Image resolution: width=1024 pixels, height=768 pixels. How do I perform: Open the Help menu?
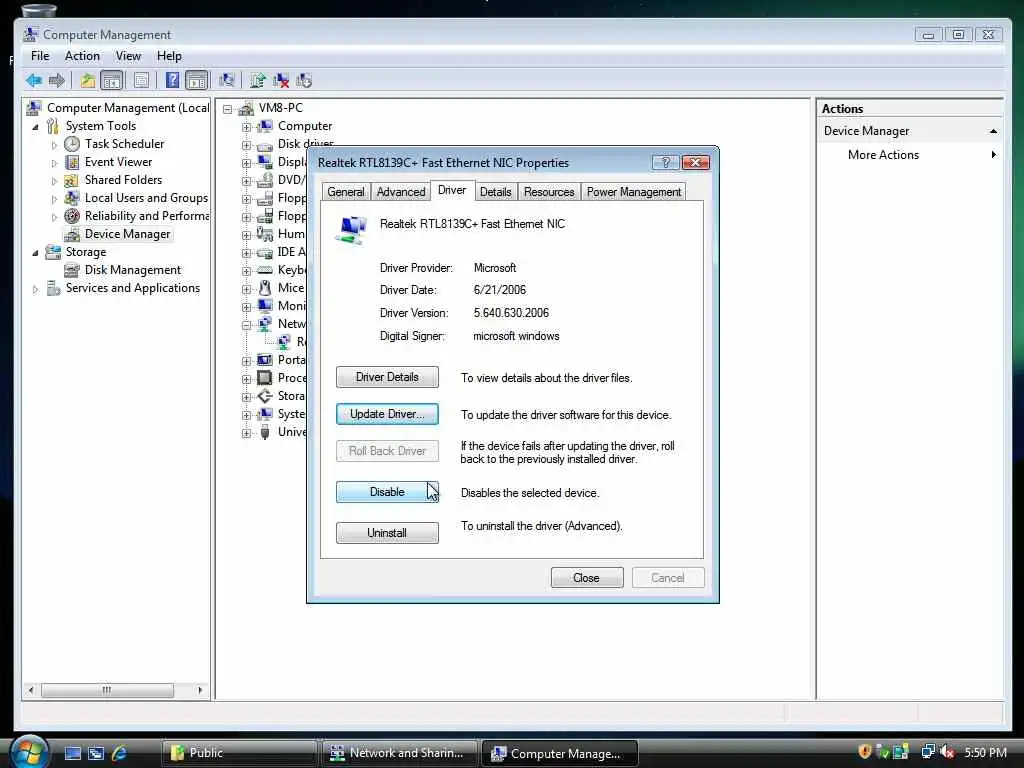click(169, 56)
